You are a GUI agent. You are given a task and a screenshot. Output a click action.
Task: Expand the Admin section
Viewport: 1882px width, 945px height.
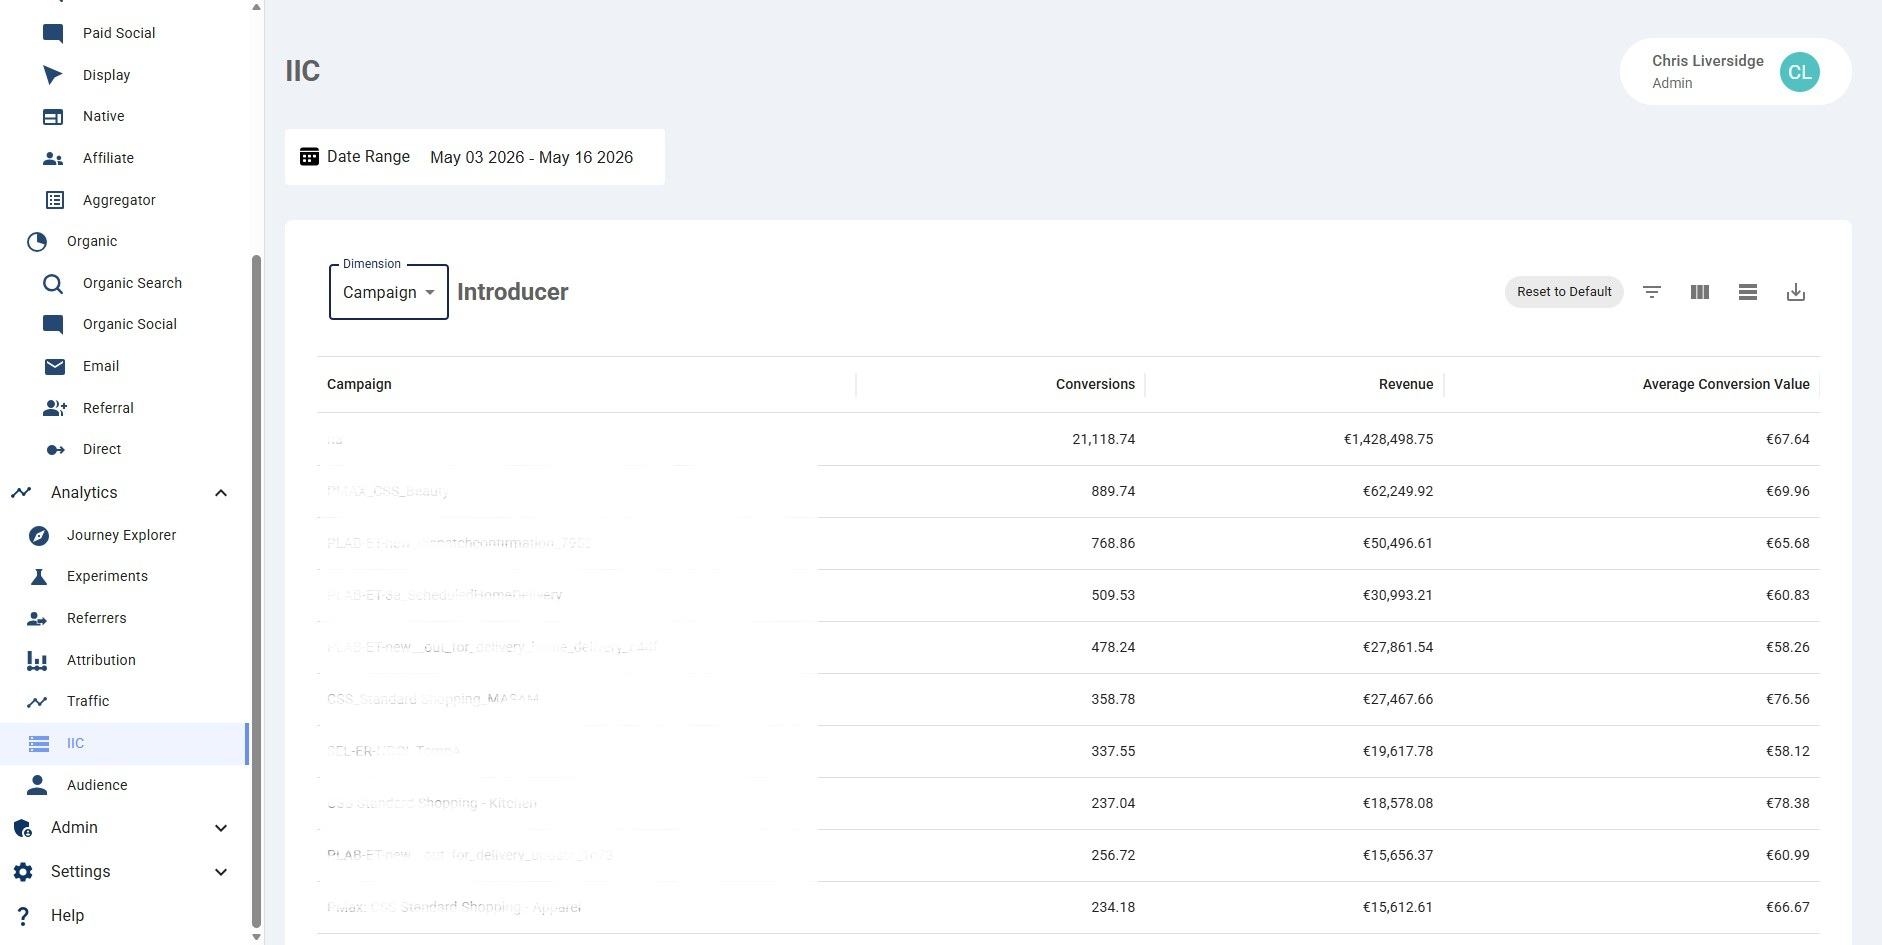coord(221,828)
